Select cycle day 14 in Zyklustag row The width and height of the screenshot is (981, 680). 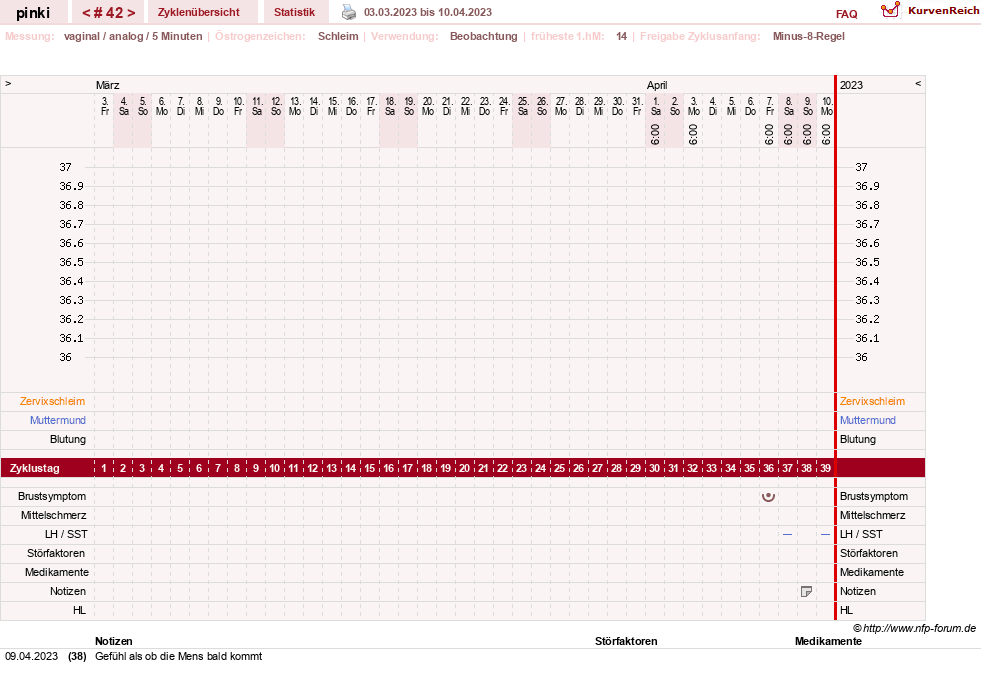350,468
